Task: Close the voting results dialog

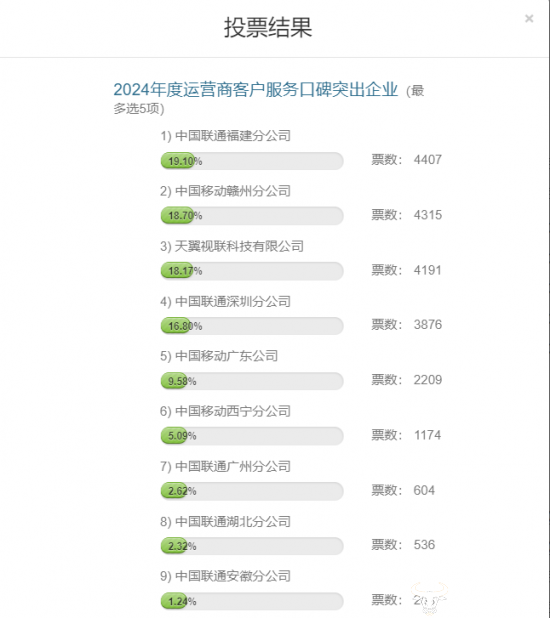Action: pyautogui.click(x=529, y=19)
